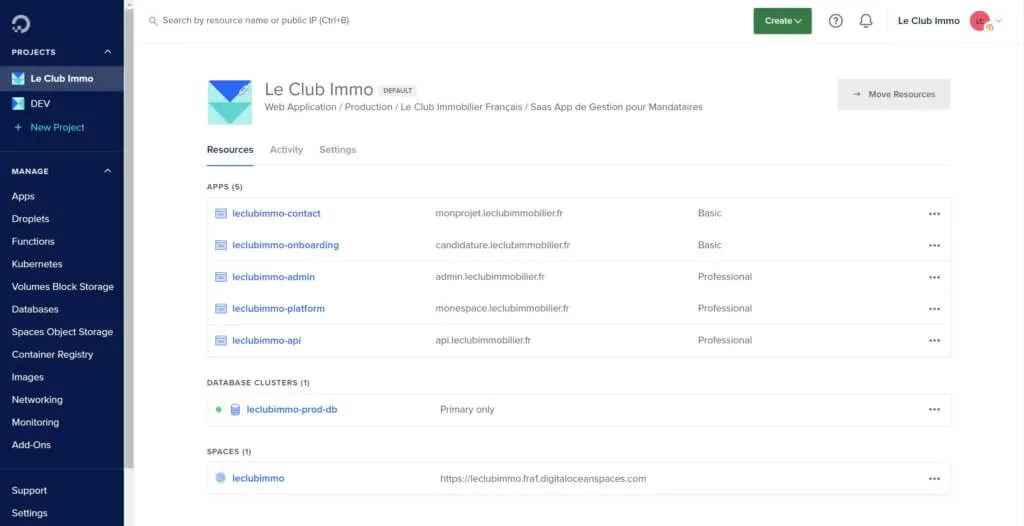Screen dimensions: 1024x526
Task: Open more options for leclubimmo-platform
Action: [x=935, y=309]
